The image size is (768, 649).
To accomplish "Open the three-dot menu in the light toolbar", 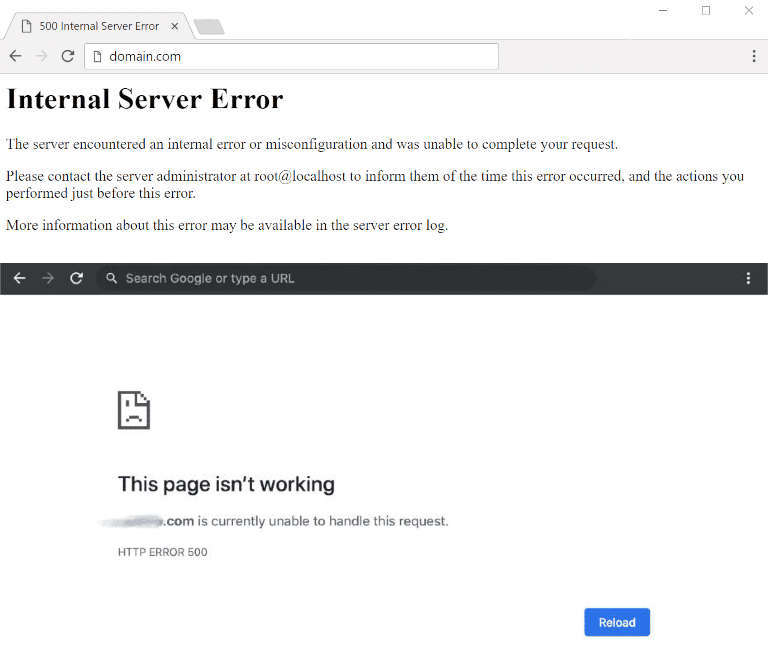I will pos(753,57).
